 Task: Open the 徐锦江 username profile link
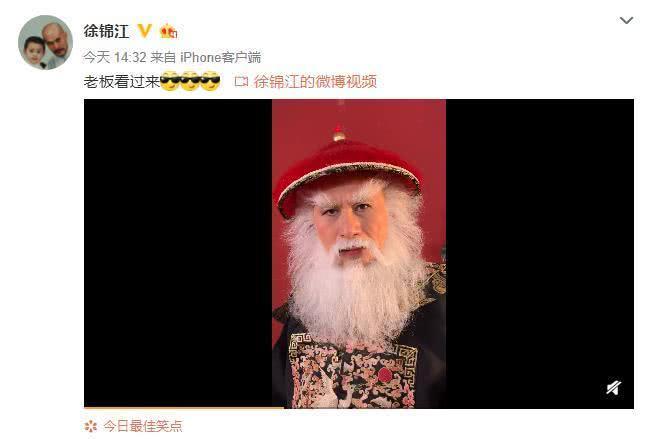106,32
